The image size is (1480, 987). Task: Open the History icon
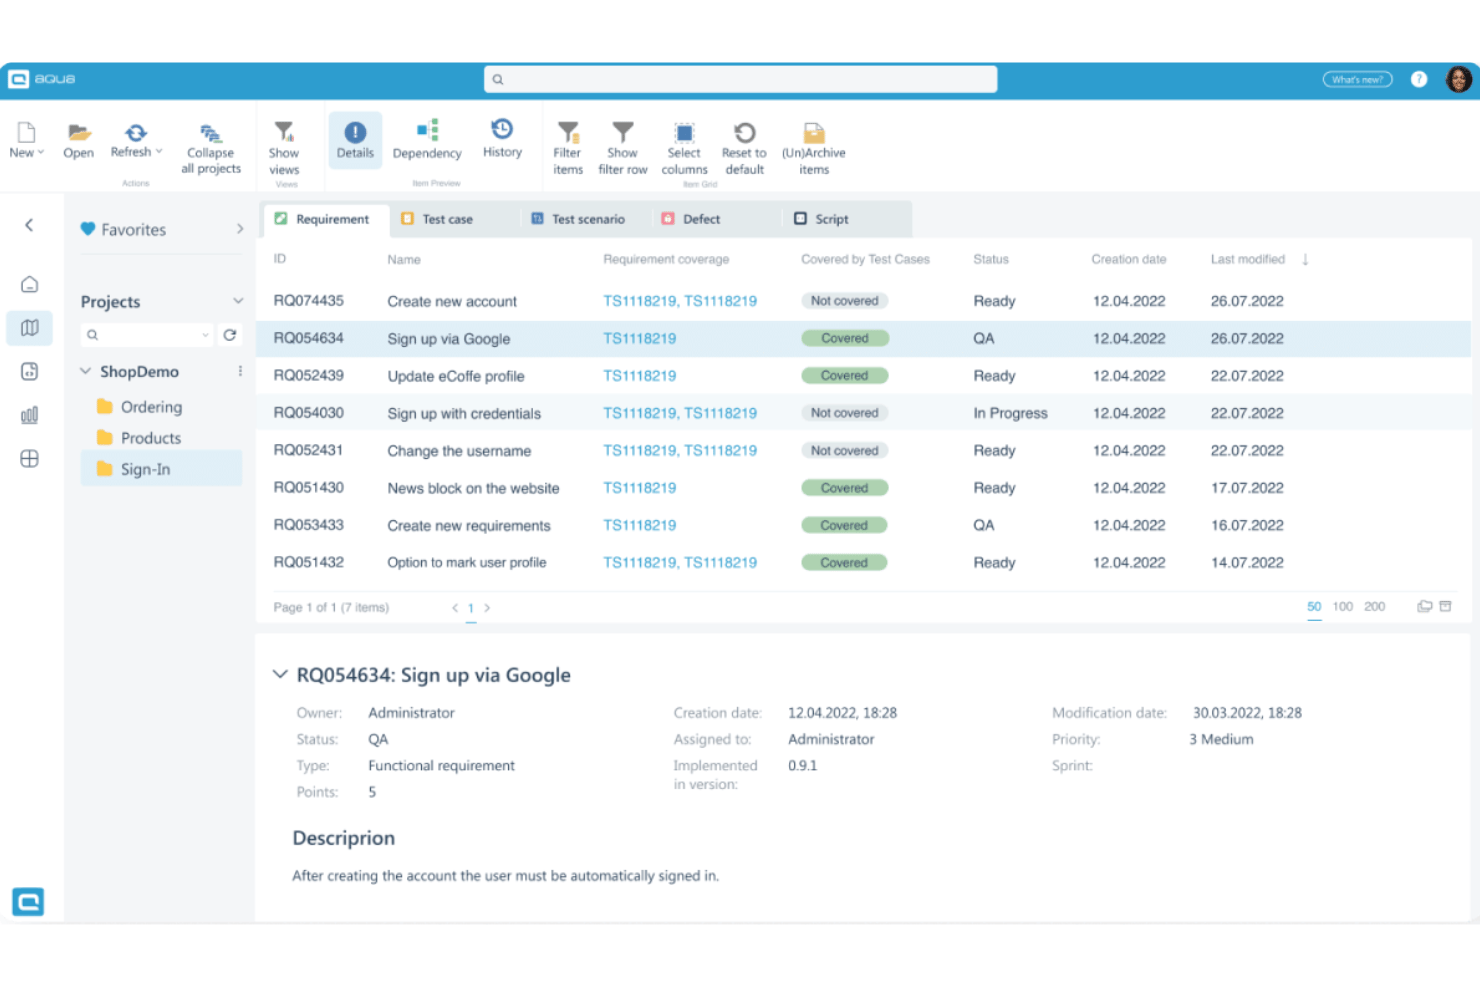point(502,129)
